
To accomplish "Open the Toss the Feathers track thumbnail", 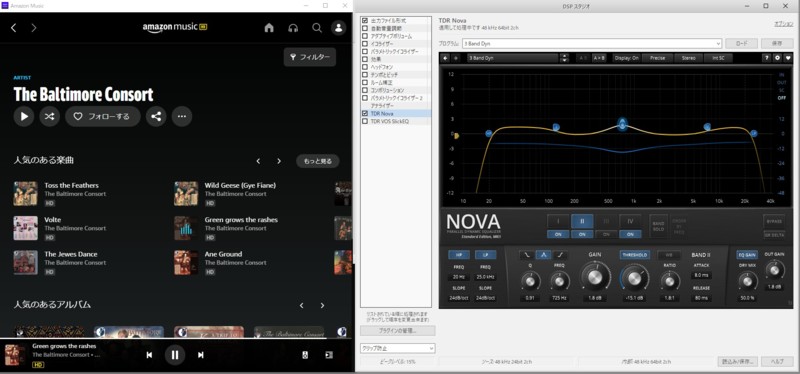I will coord(26,193).
